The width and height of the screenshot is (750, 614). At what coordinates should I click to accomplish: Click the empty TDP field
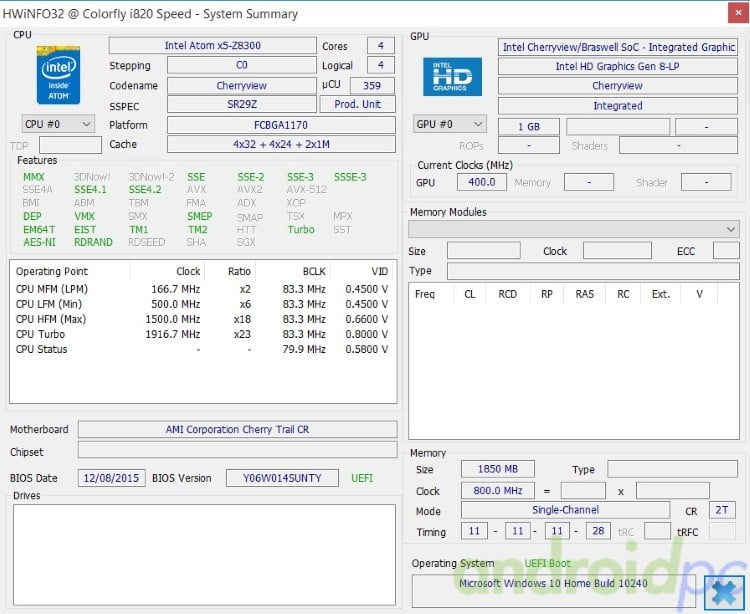coord(70,145)
